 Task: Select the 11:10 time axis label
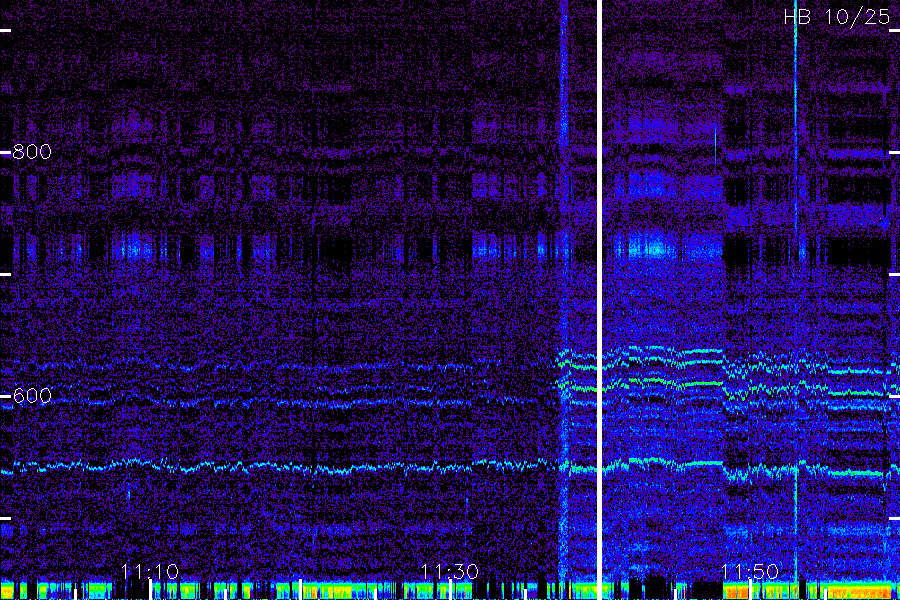[150, 572]
